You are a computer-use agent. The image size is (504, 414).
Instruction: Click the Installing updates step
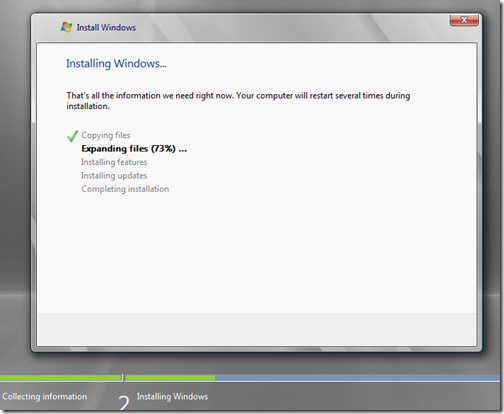point(114,176)
